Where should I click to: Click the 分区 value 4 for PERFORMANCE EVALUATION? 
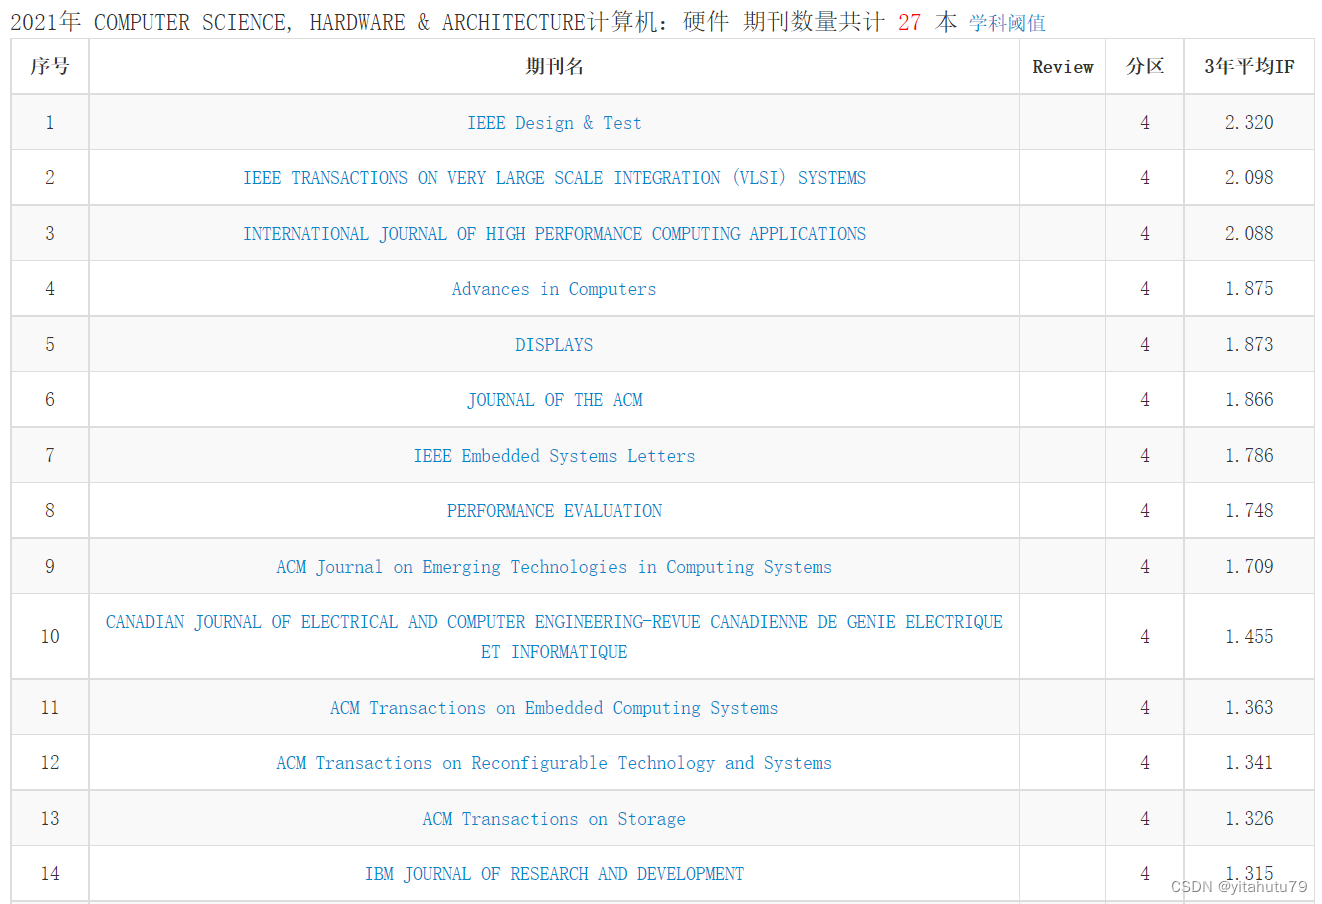(x=1145, y=511)
